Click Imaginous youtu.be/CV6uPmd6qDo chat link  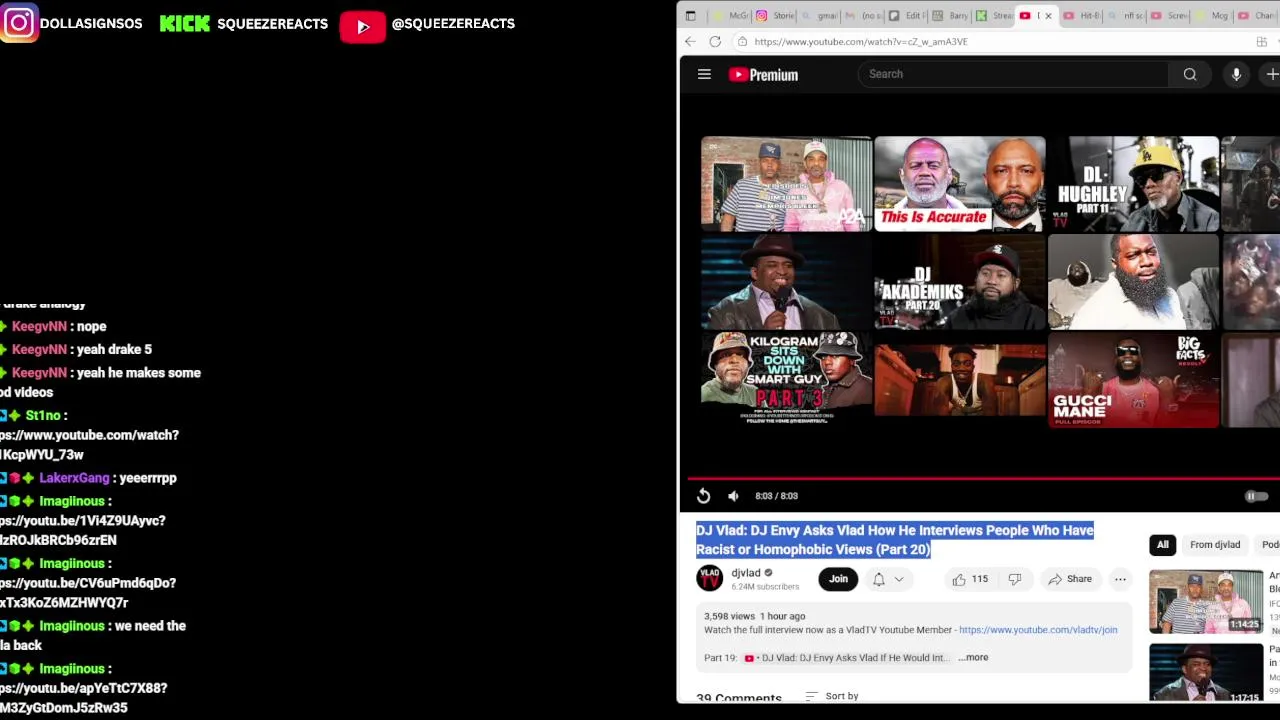click(x=88, y=593)
